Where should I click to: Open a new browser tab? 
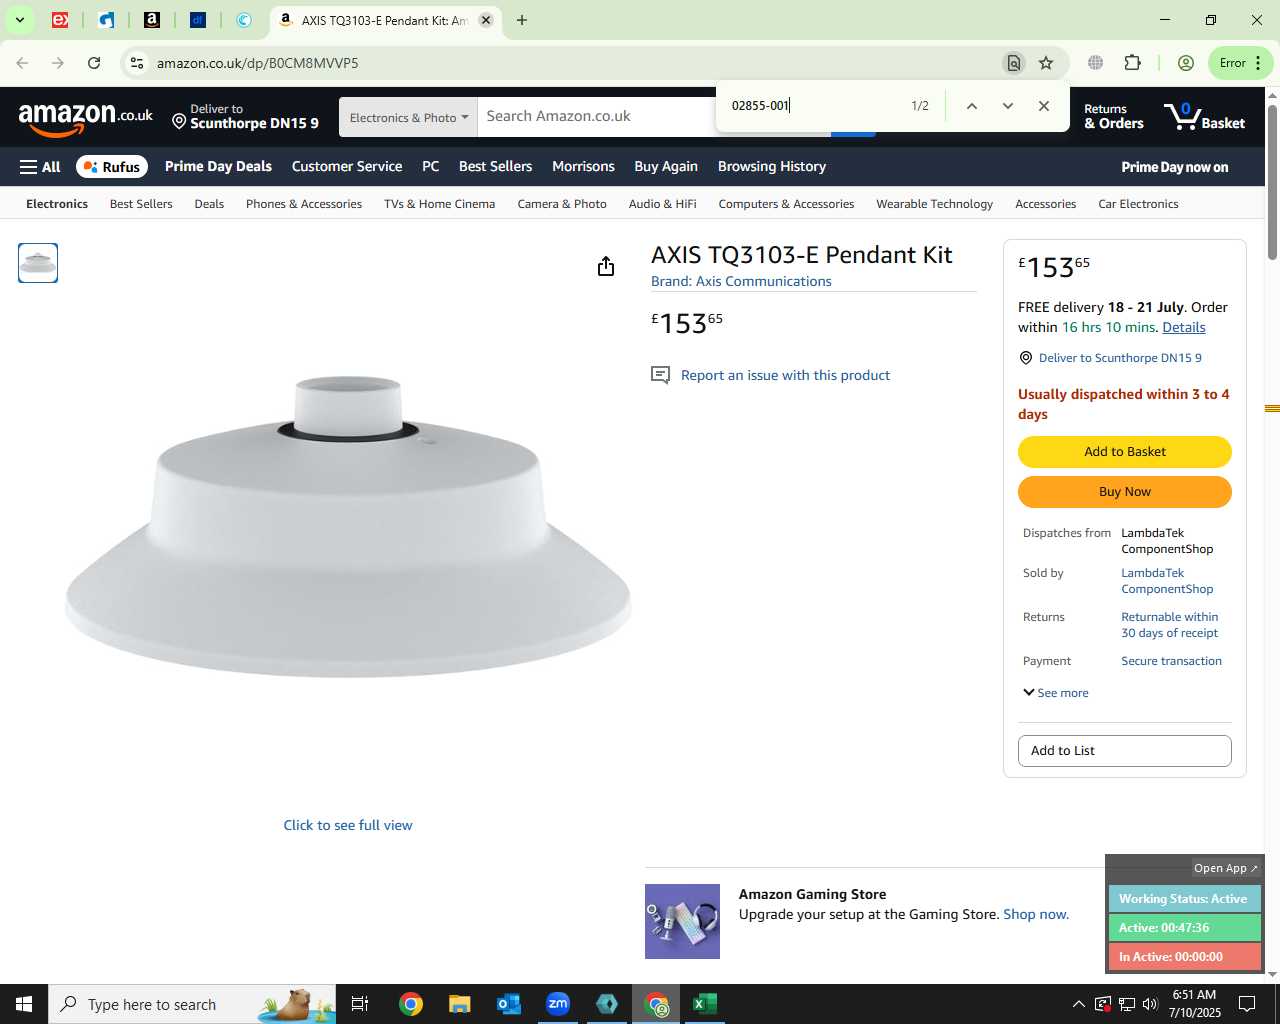click(522, 20)
